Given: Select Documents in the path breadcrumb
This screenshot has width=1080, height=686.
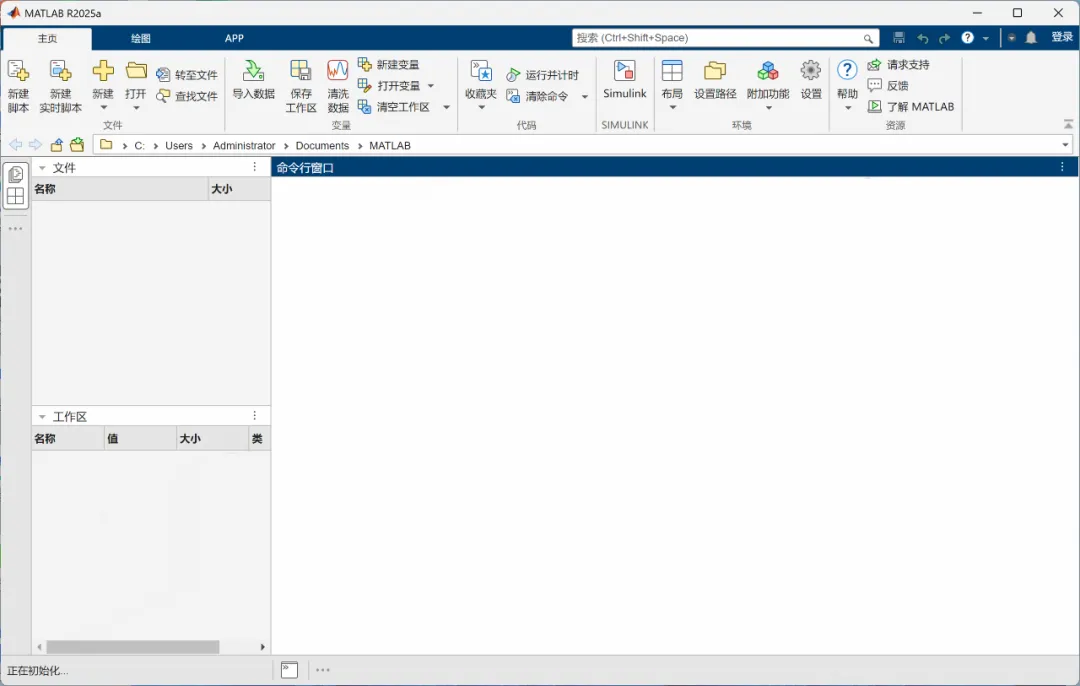Looking at the screenshot, I should [x=322, y=145].
